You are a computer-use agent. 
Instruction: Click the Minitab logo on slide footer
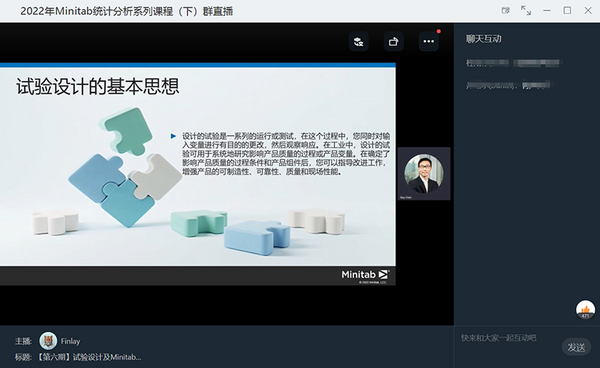365,275
